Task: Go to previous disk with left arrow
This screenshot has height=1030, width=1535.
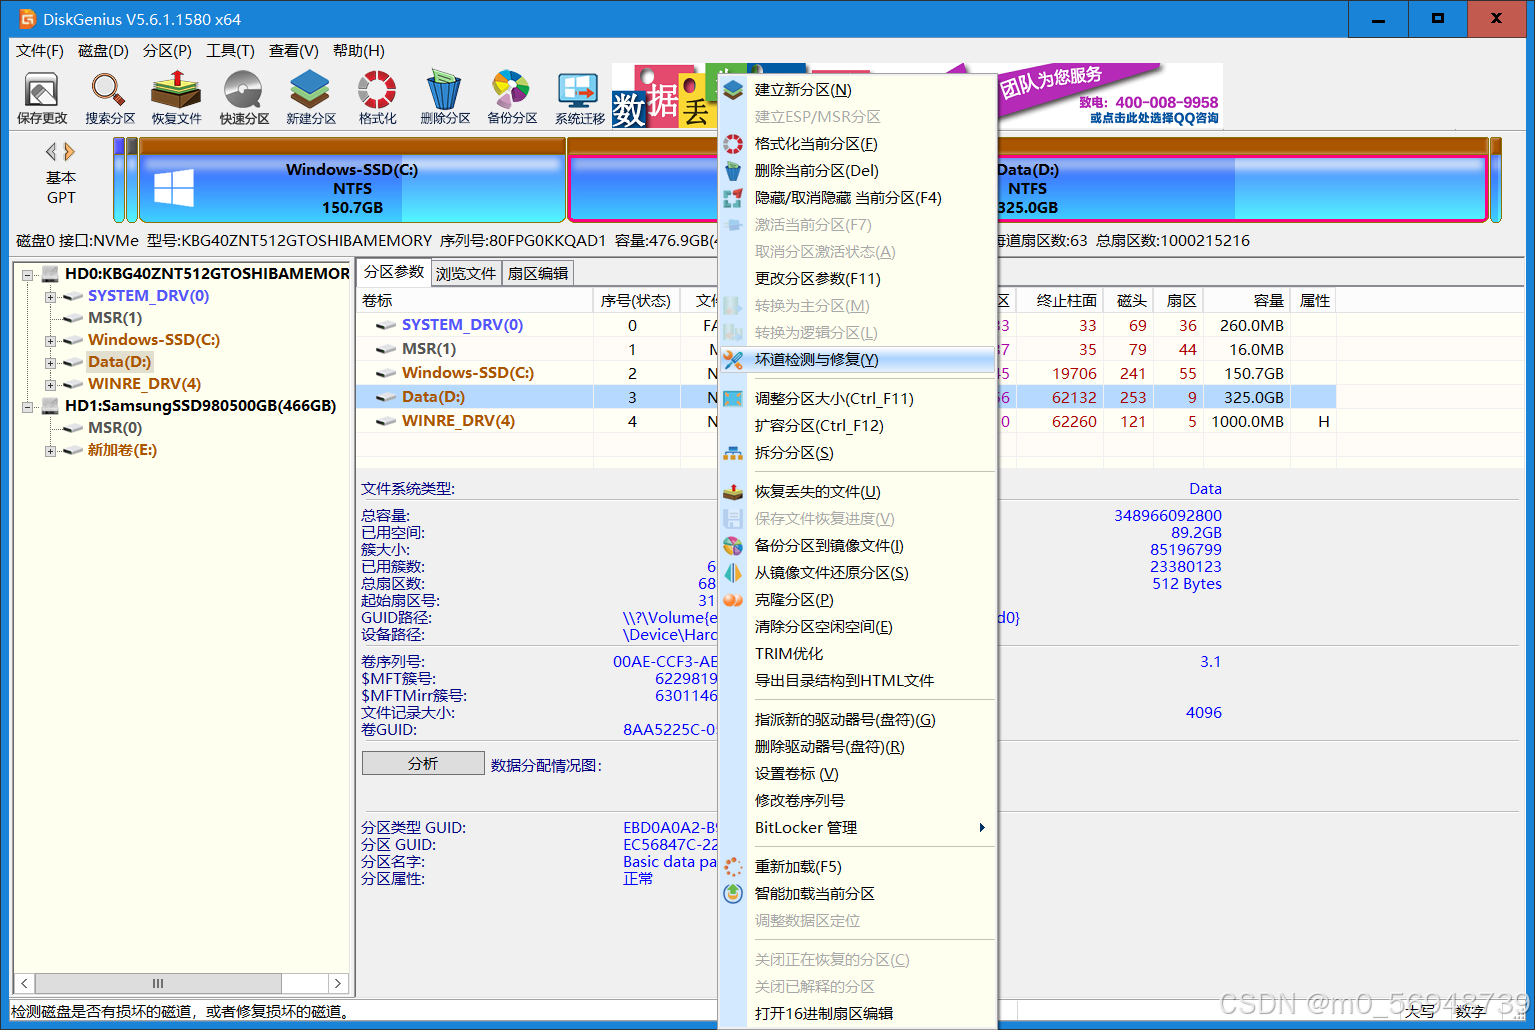Action: coord(51,152)
